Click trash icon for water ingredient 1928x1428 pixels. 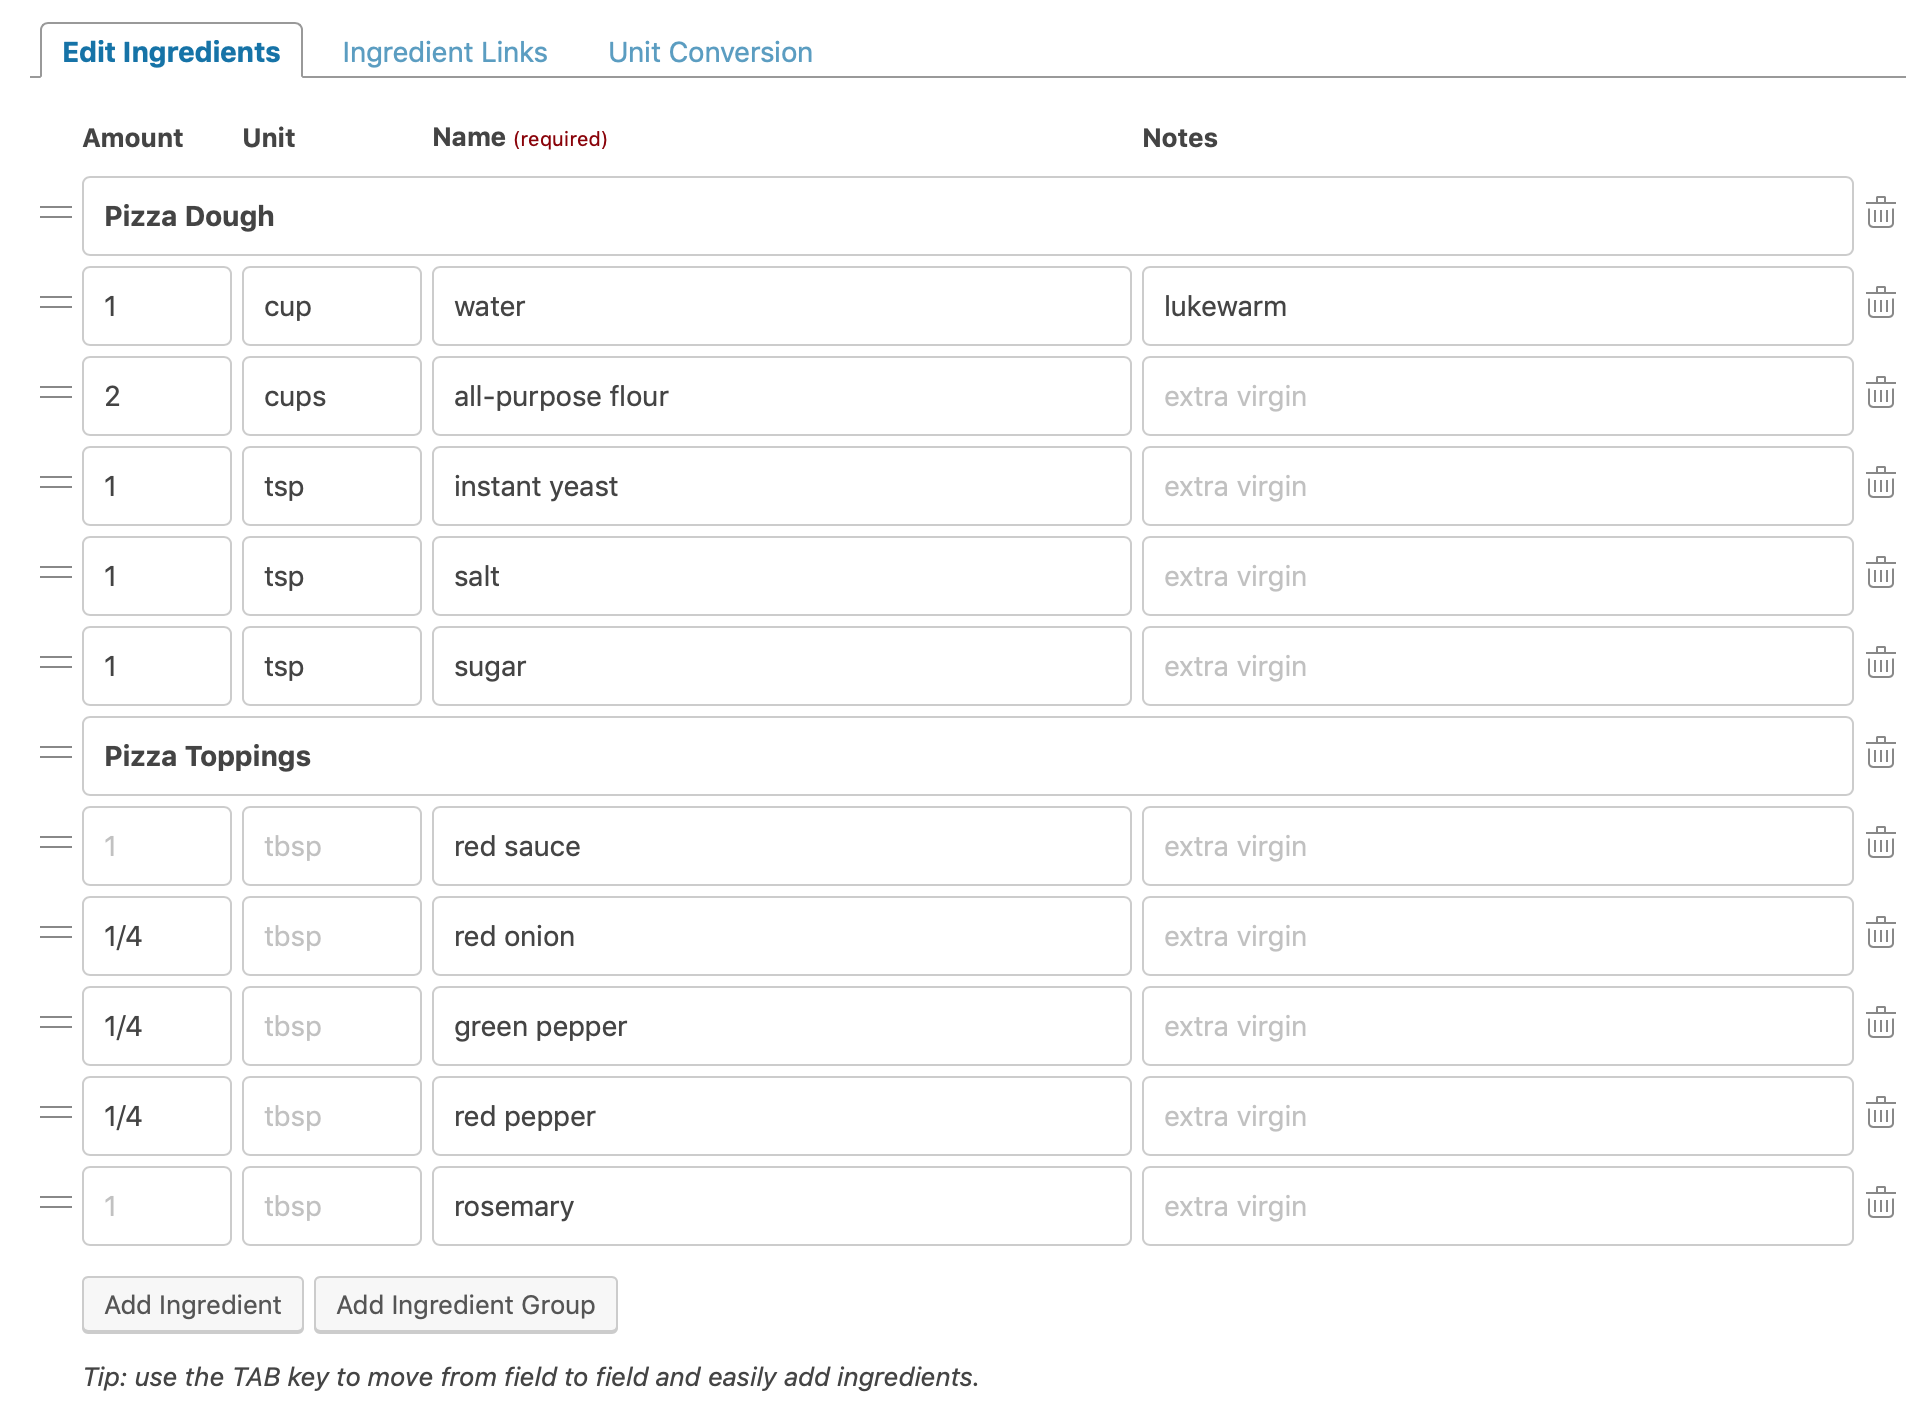(x=1880, y=303)
